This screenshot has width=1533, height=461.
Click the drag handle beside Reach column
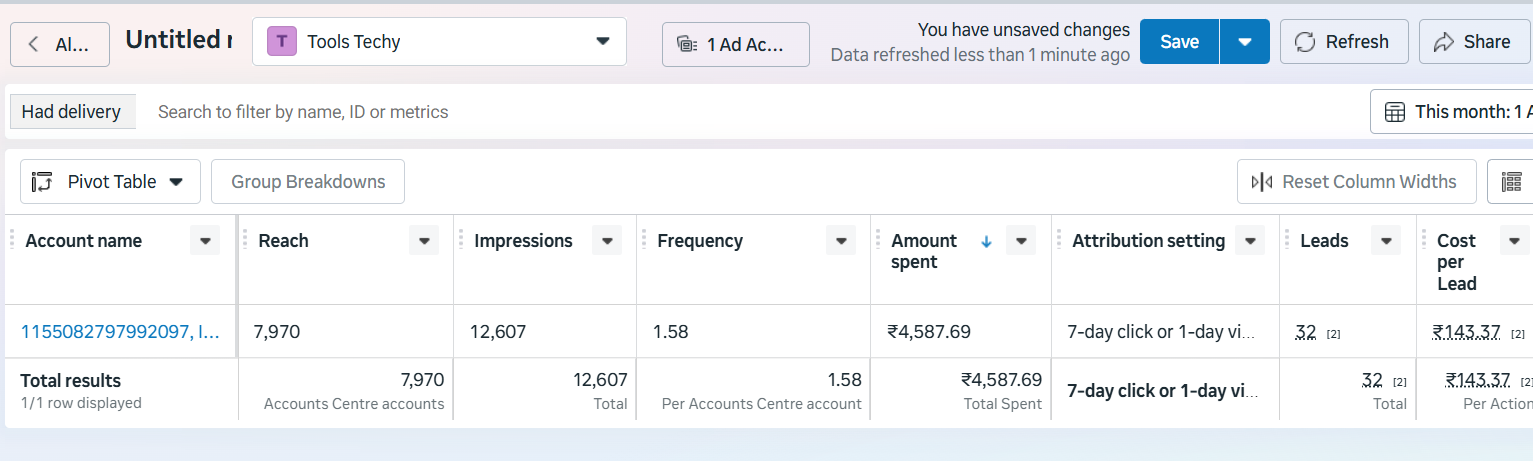point(246,240)
